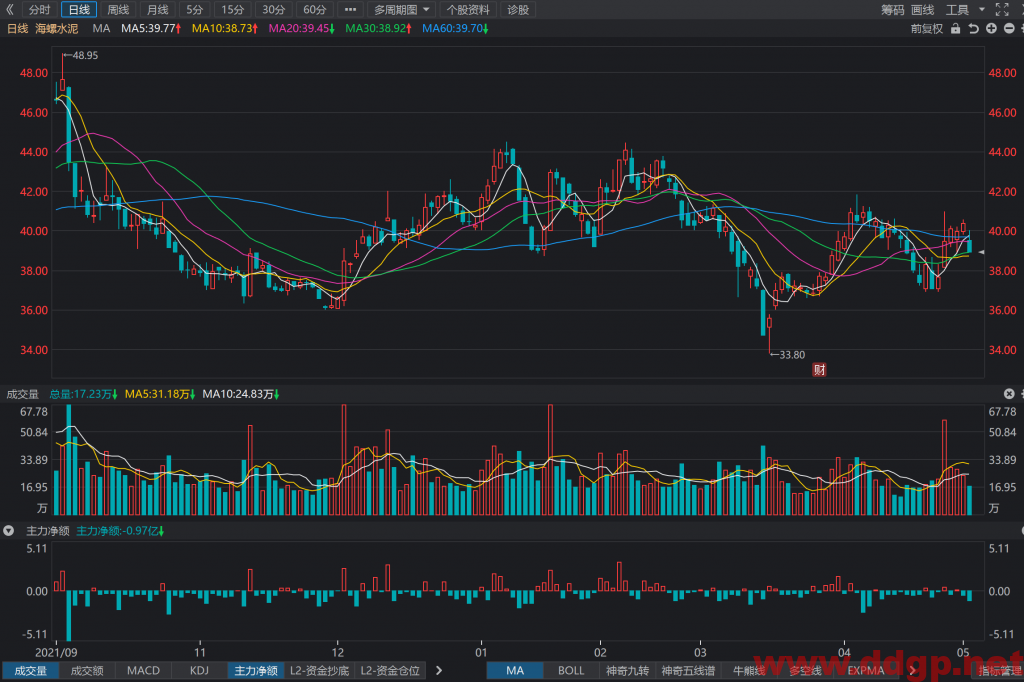Close the 成交量 volume panel
The image size is (1024, 682).
(1009, 394)
